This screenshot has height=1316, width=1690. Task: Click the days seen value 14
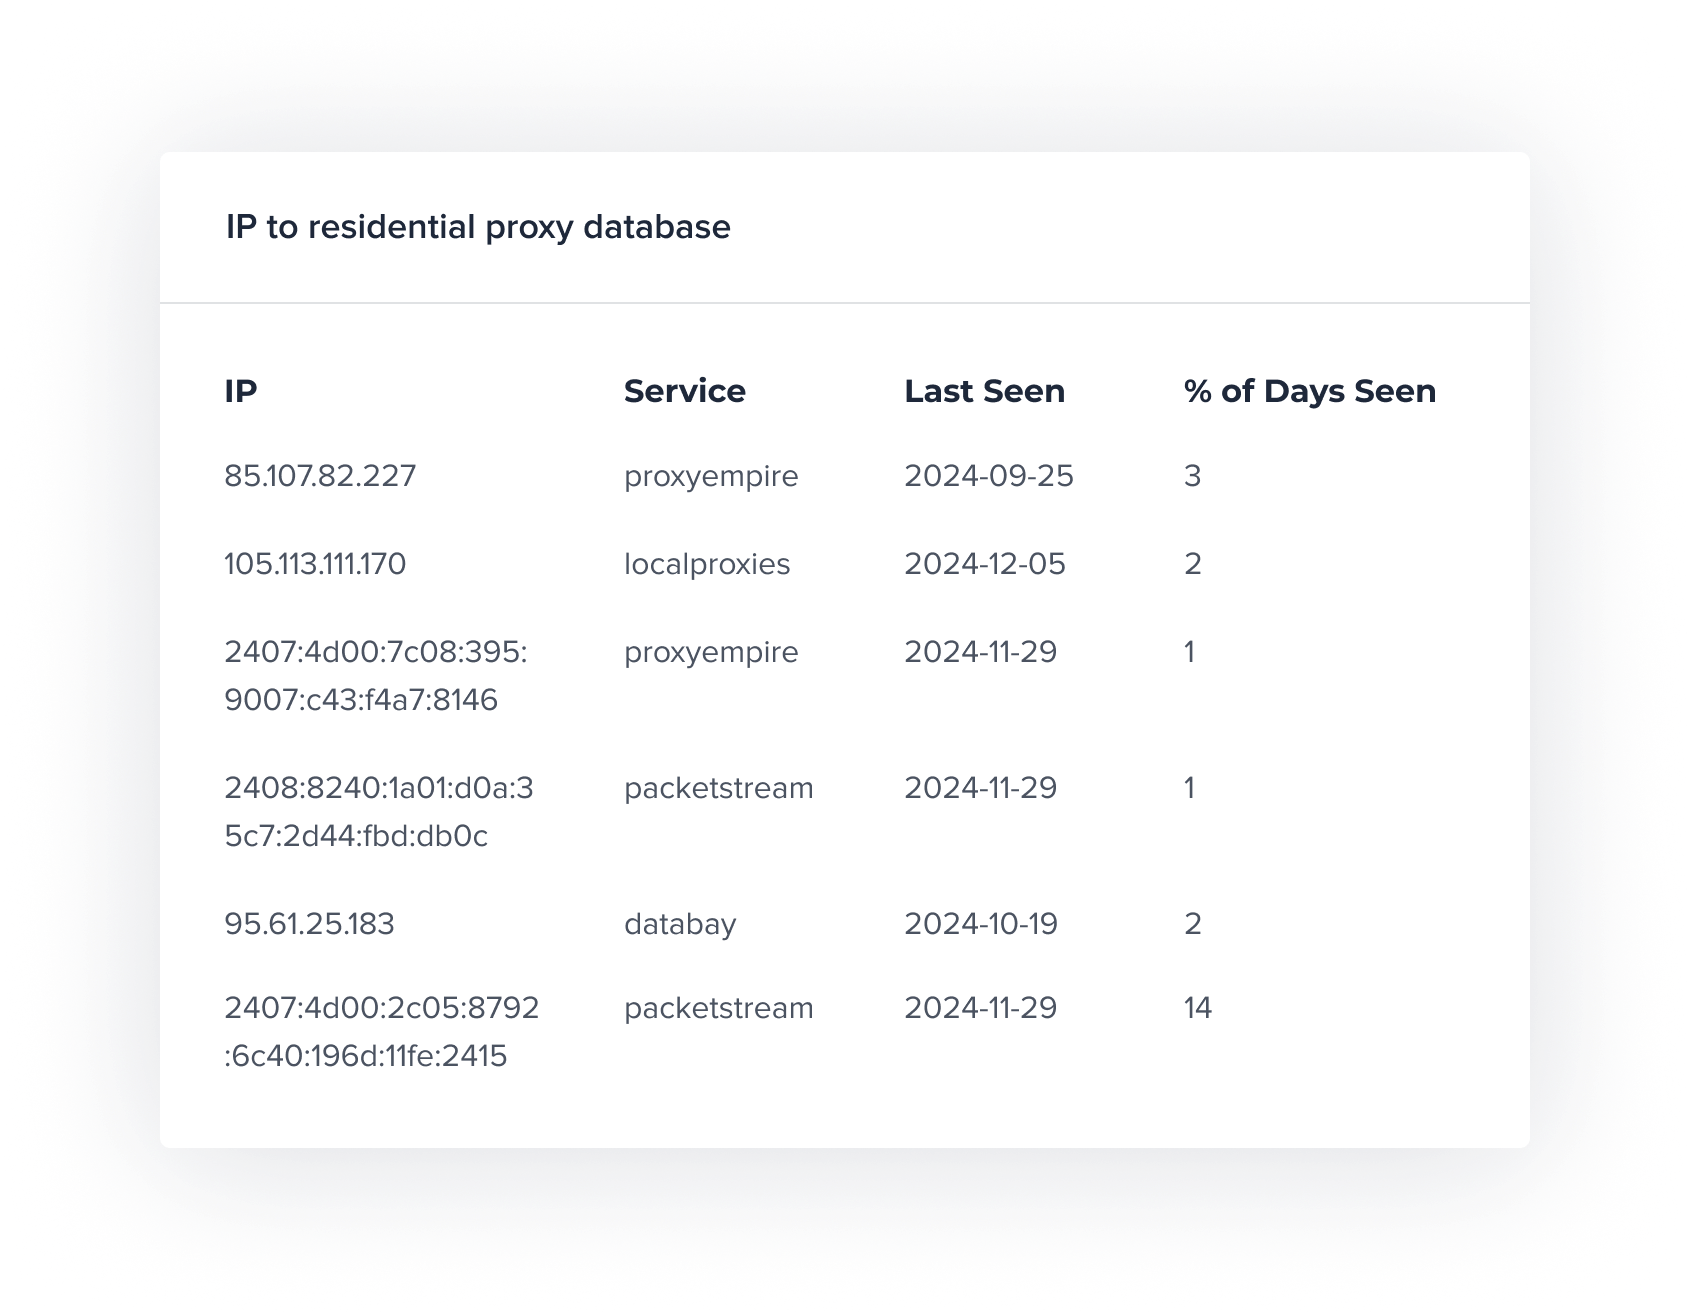(1198, 1008)
